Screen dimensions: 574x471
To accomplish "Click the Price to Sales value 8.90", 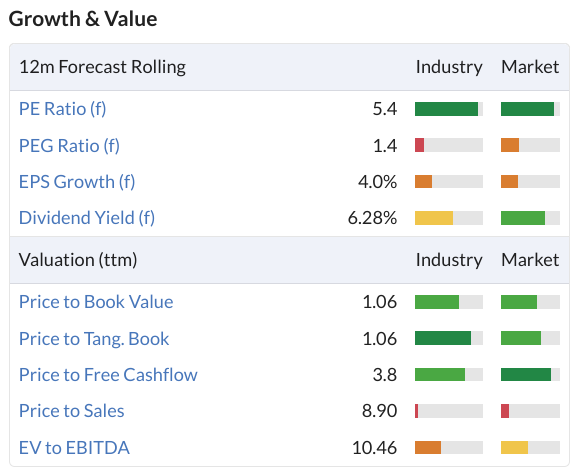I will coord(380,411).
